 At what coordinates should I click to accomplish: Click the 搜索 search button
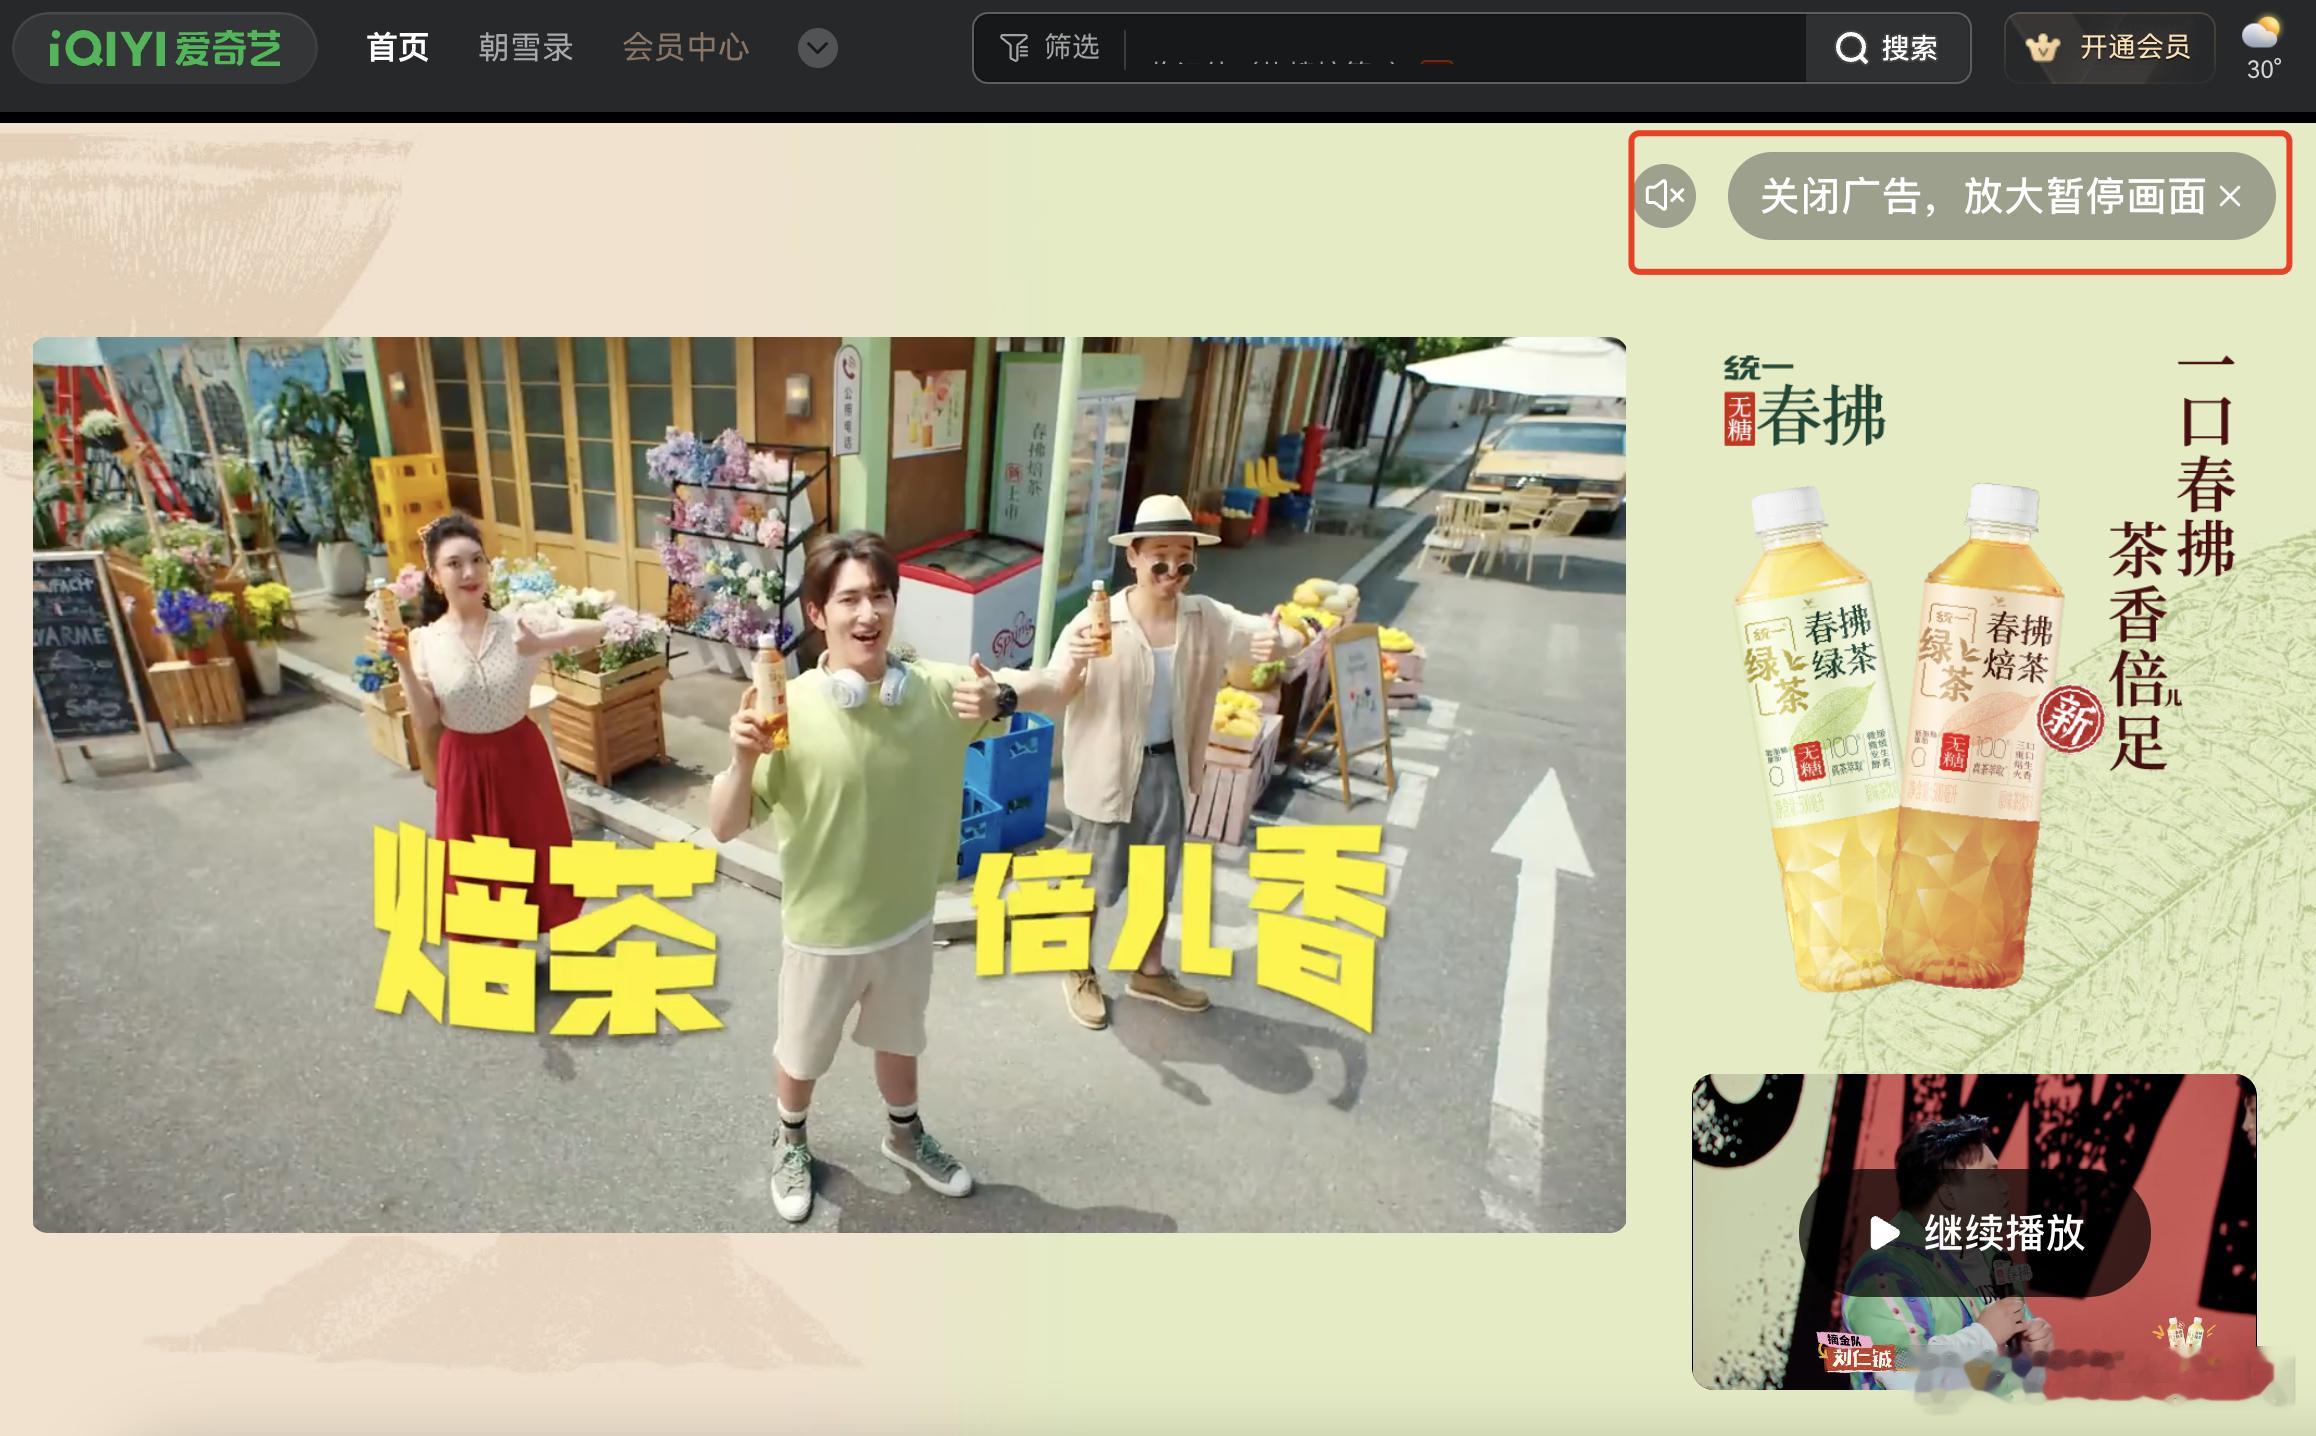(x=1887, y=48)
